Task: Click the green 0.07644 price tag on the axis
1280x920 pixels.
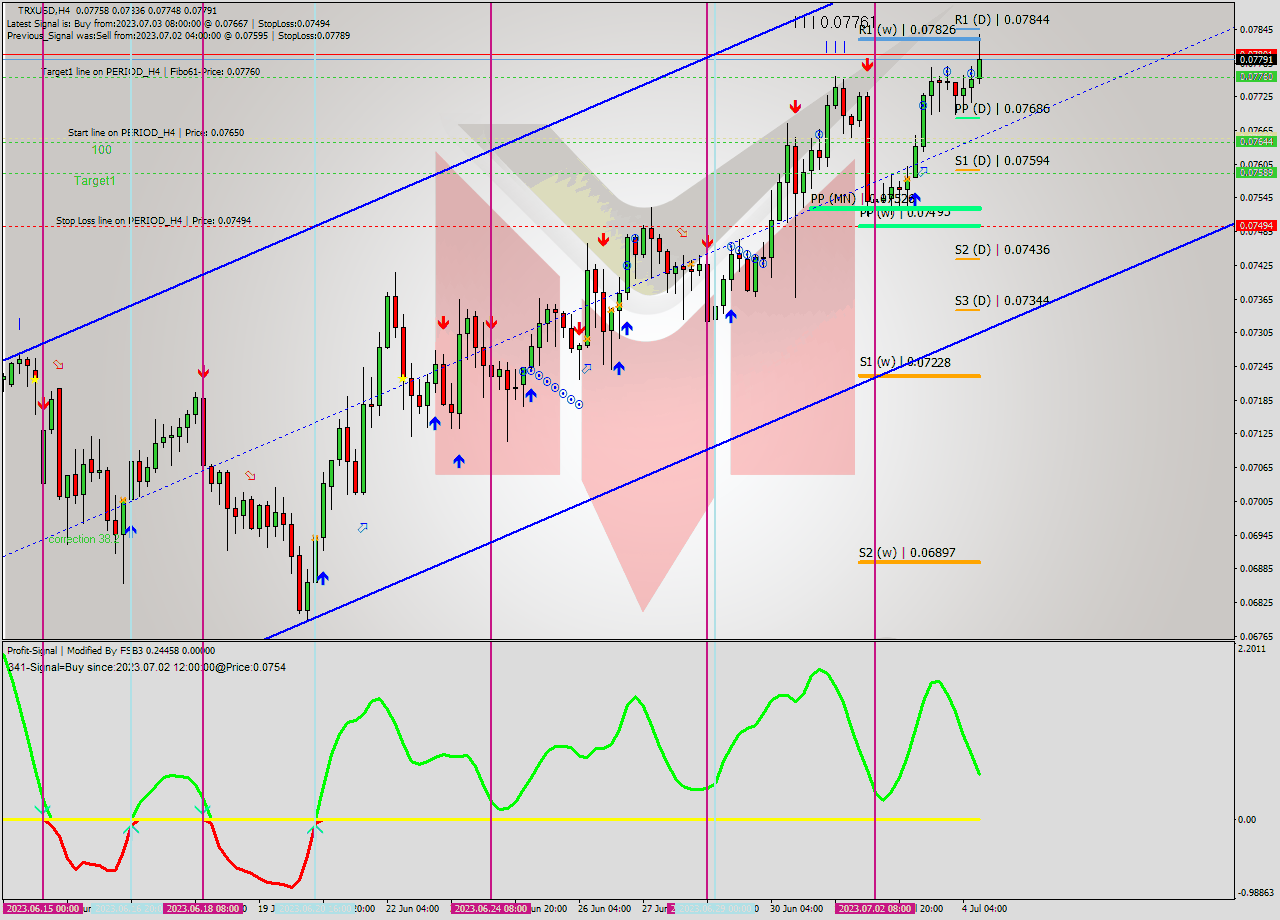Action: pos(1256,141)
